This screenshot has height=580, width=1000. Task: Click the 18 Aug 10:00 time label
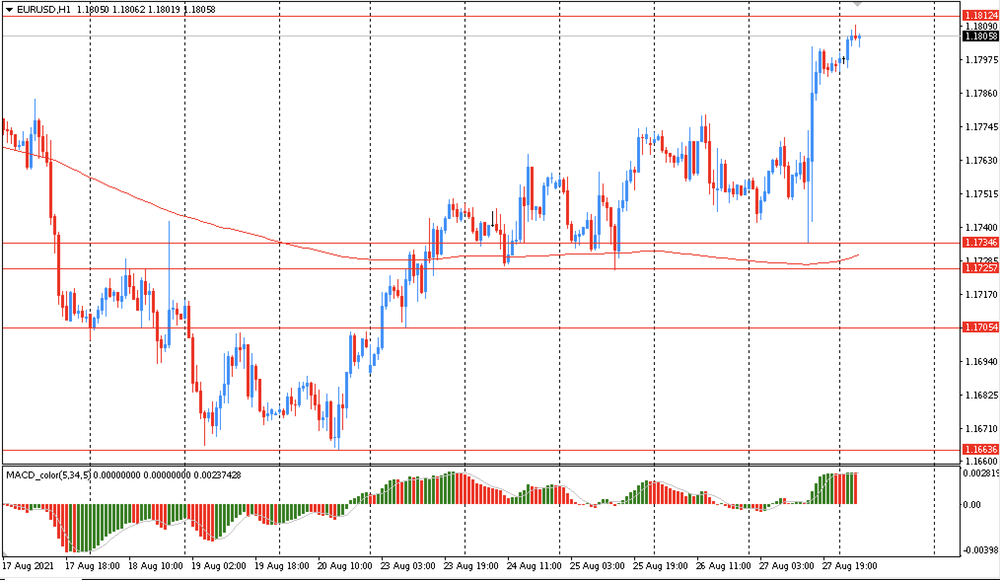click(156, 566)
